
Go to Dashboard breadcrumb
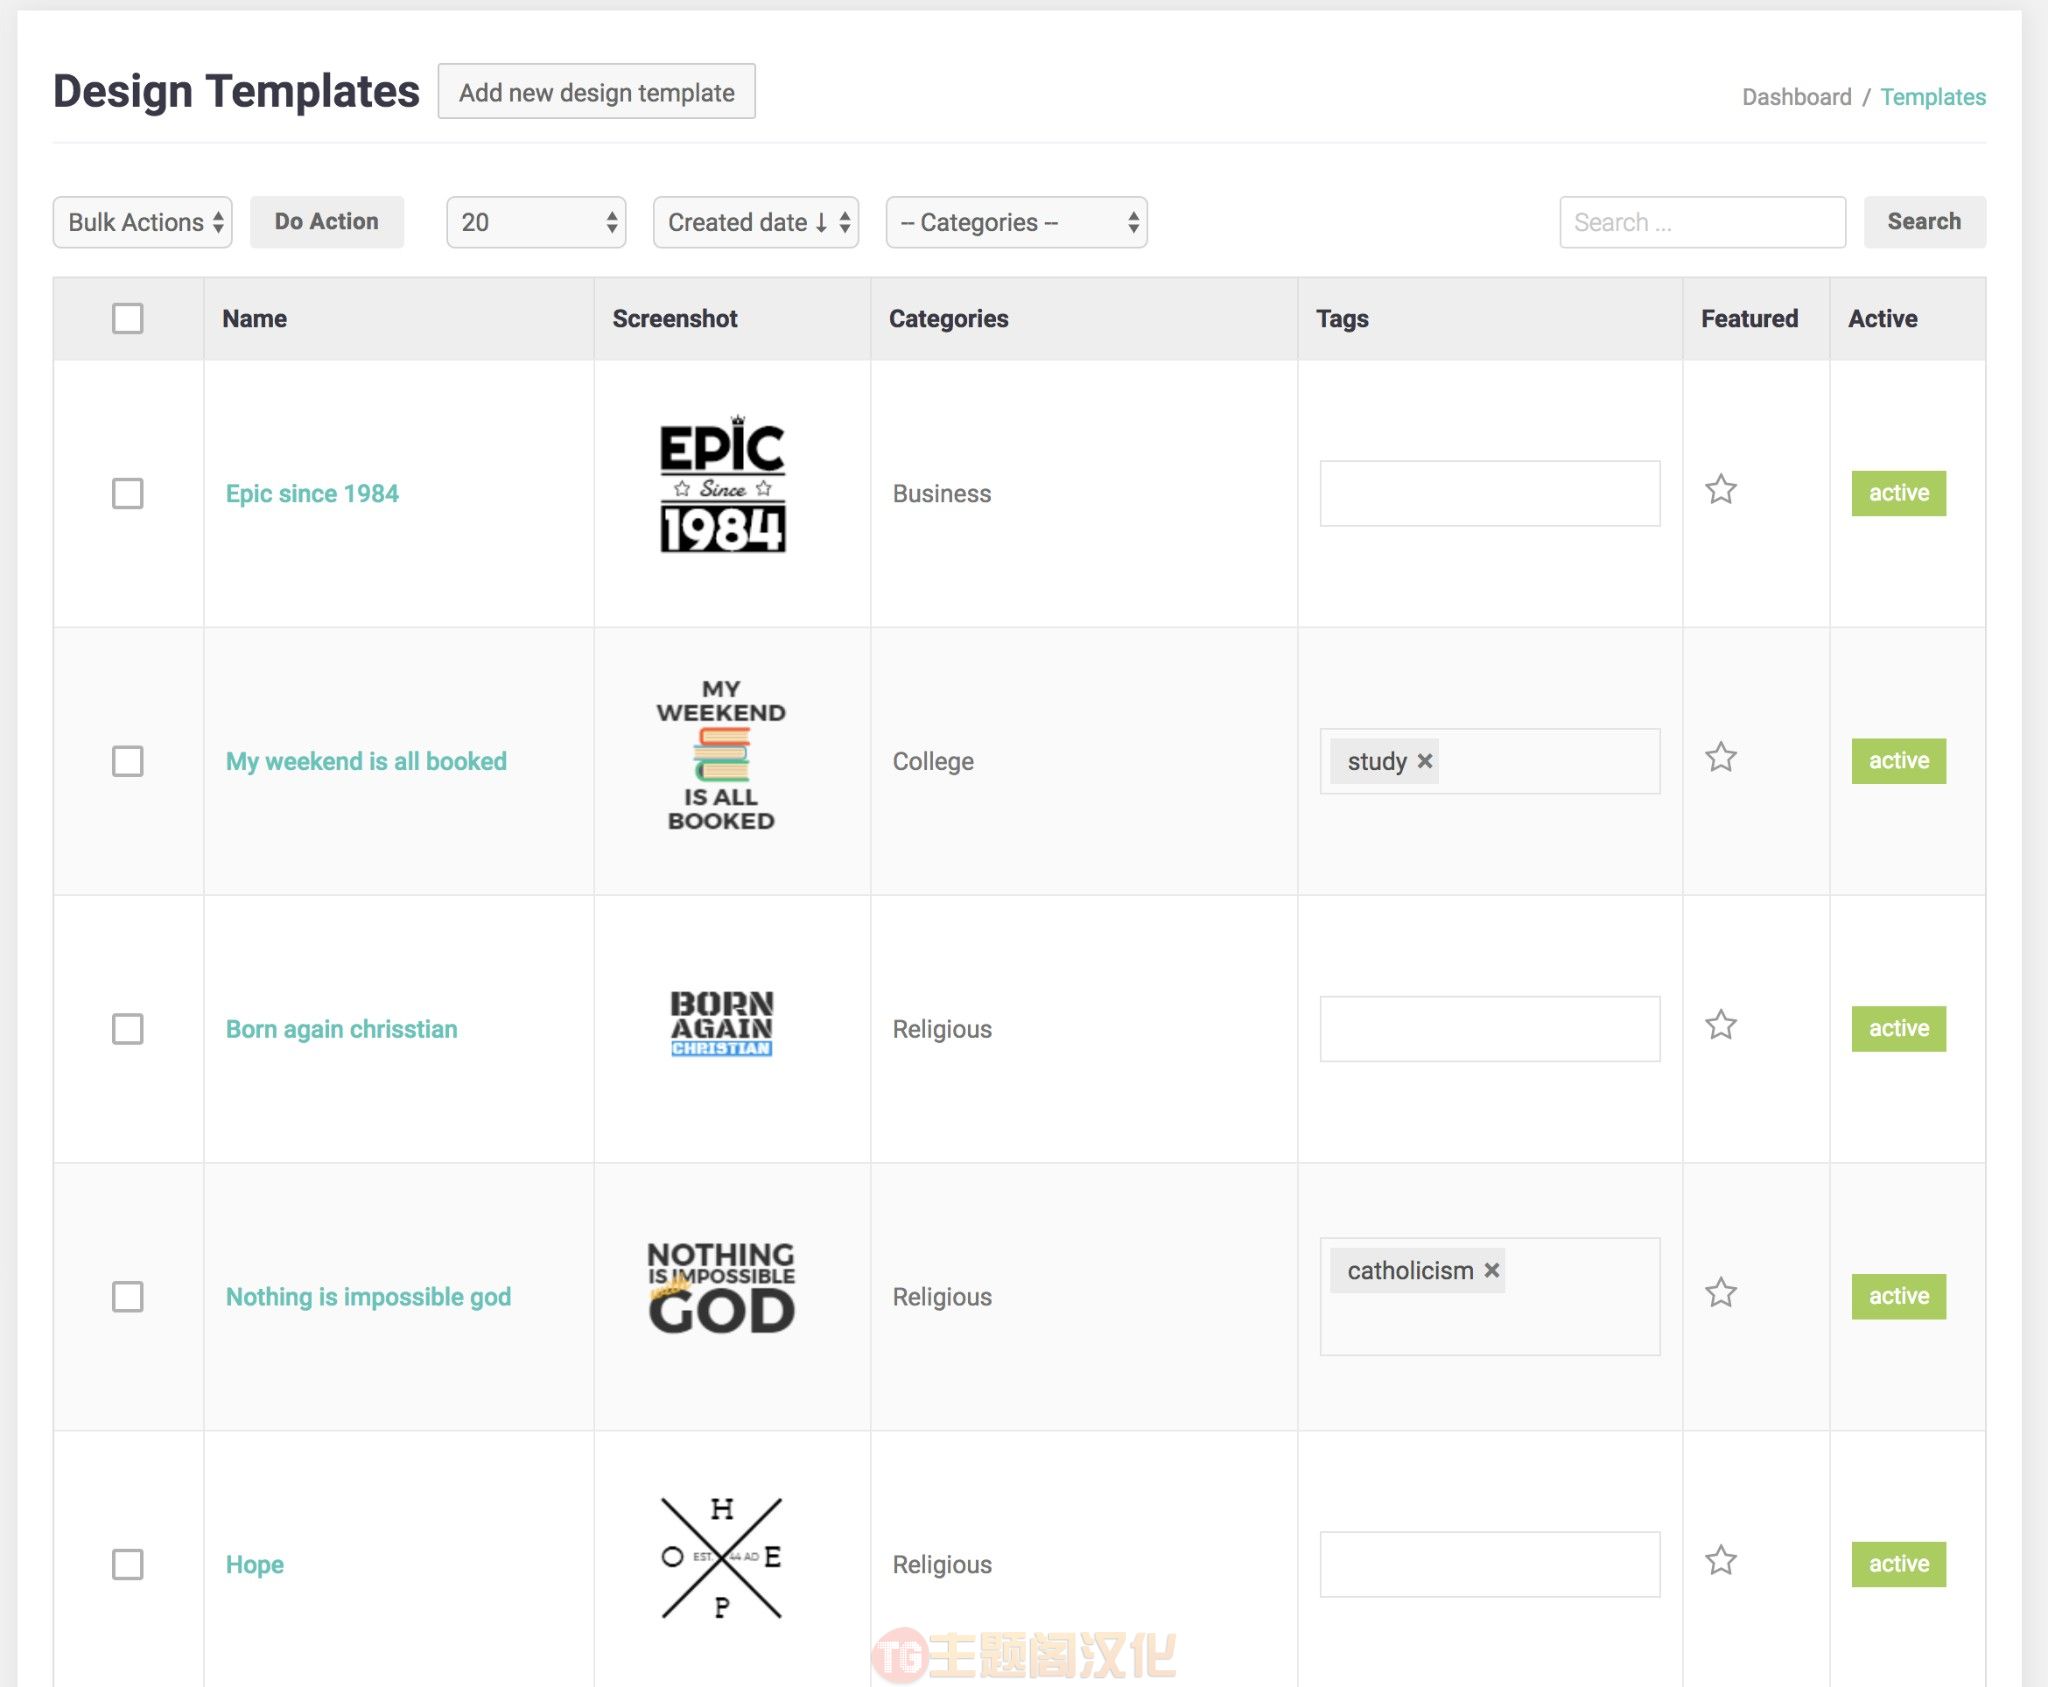click(x=1796, y=97)
